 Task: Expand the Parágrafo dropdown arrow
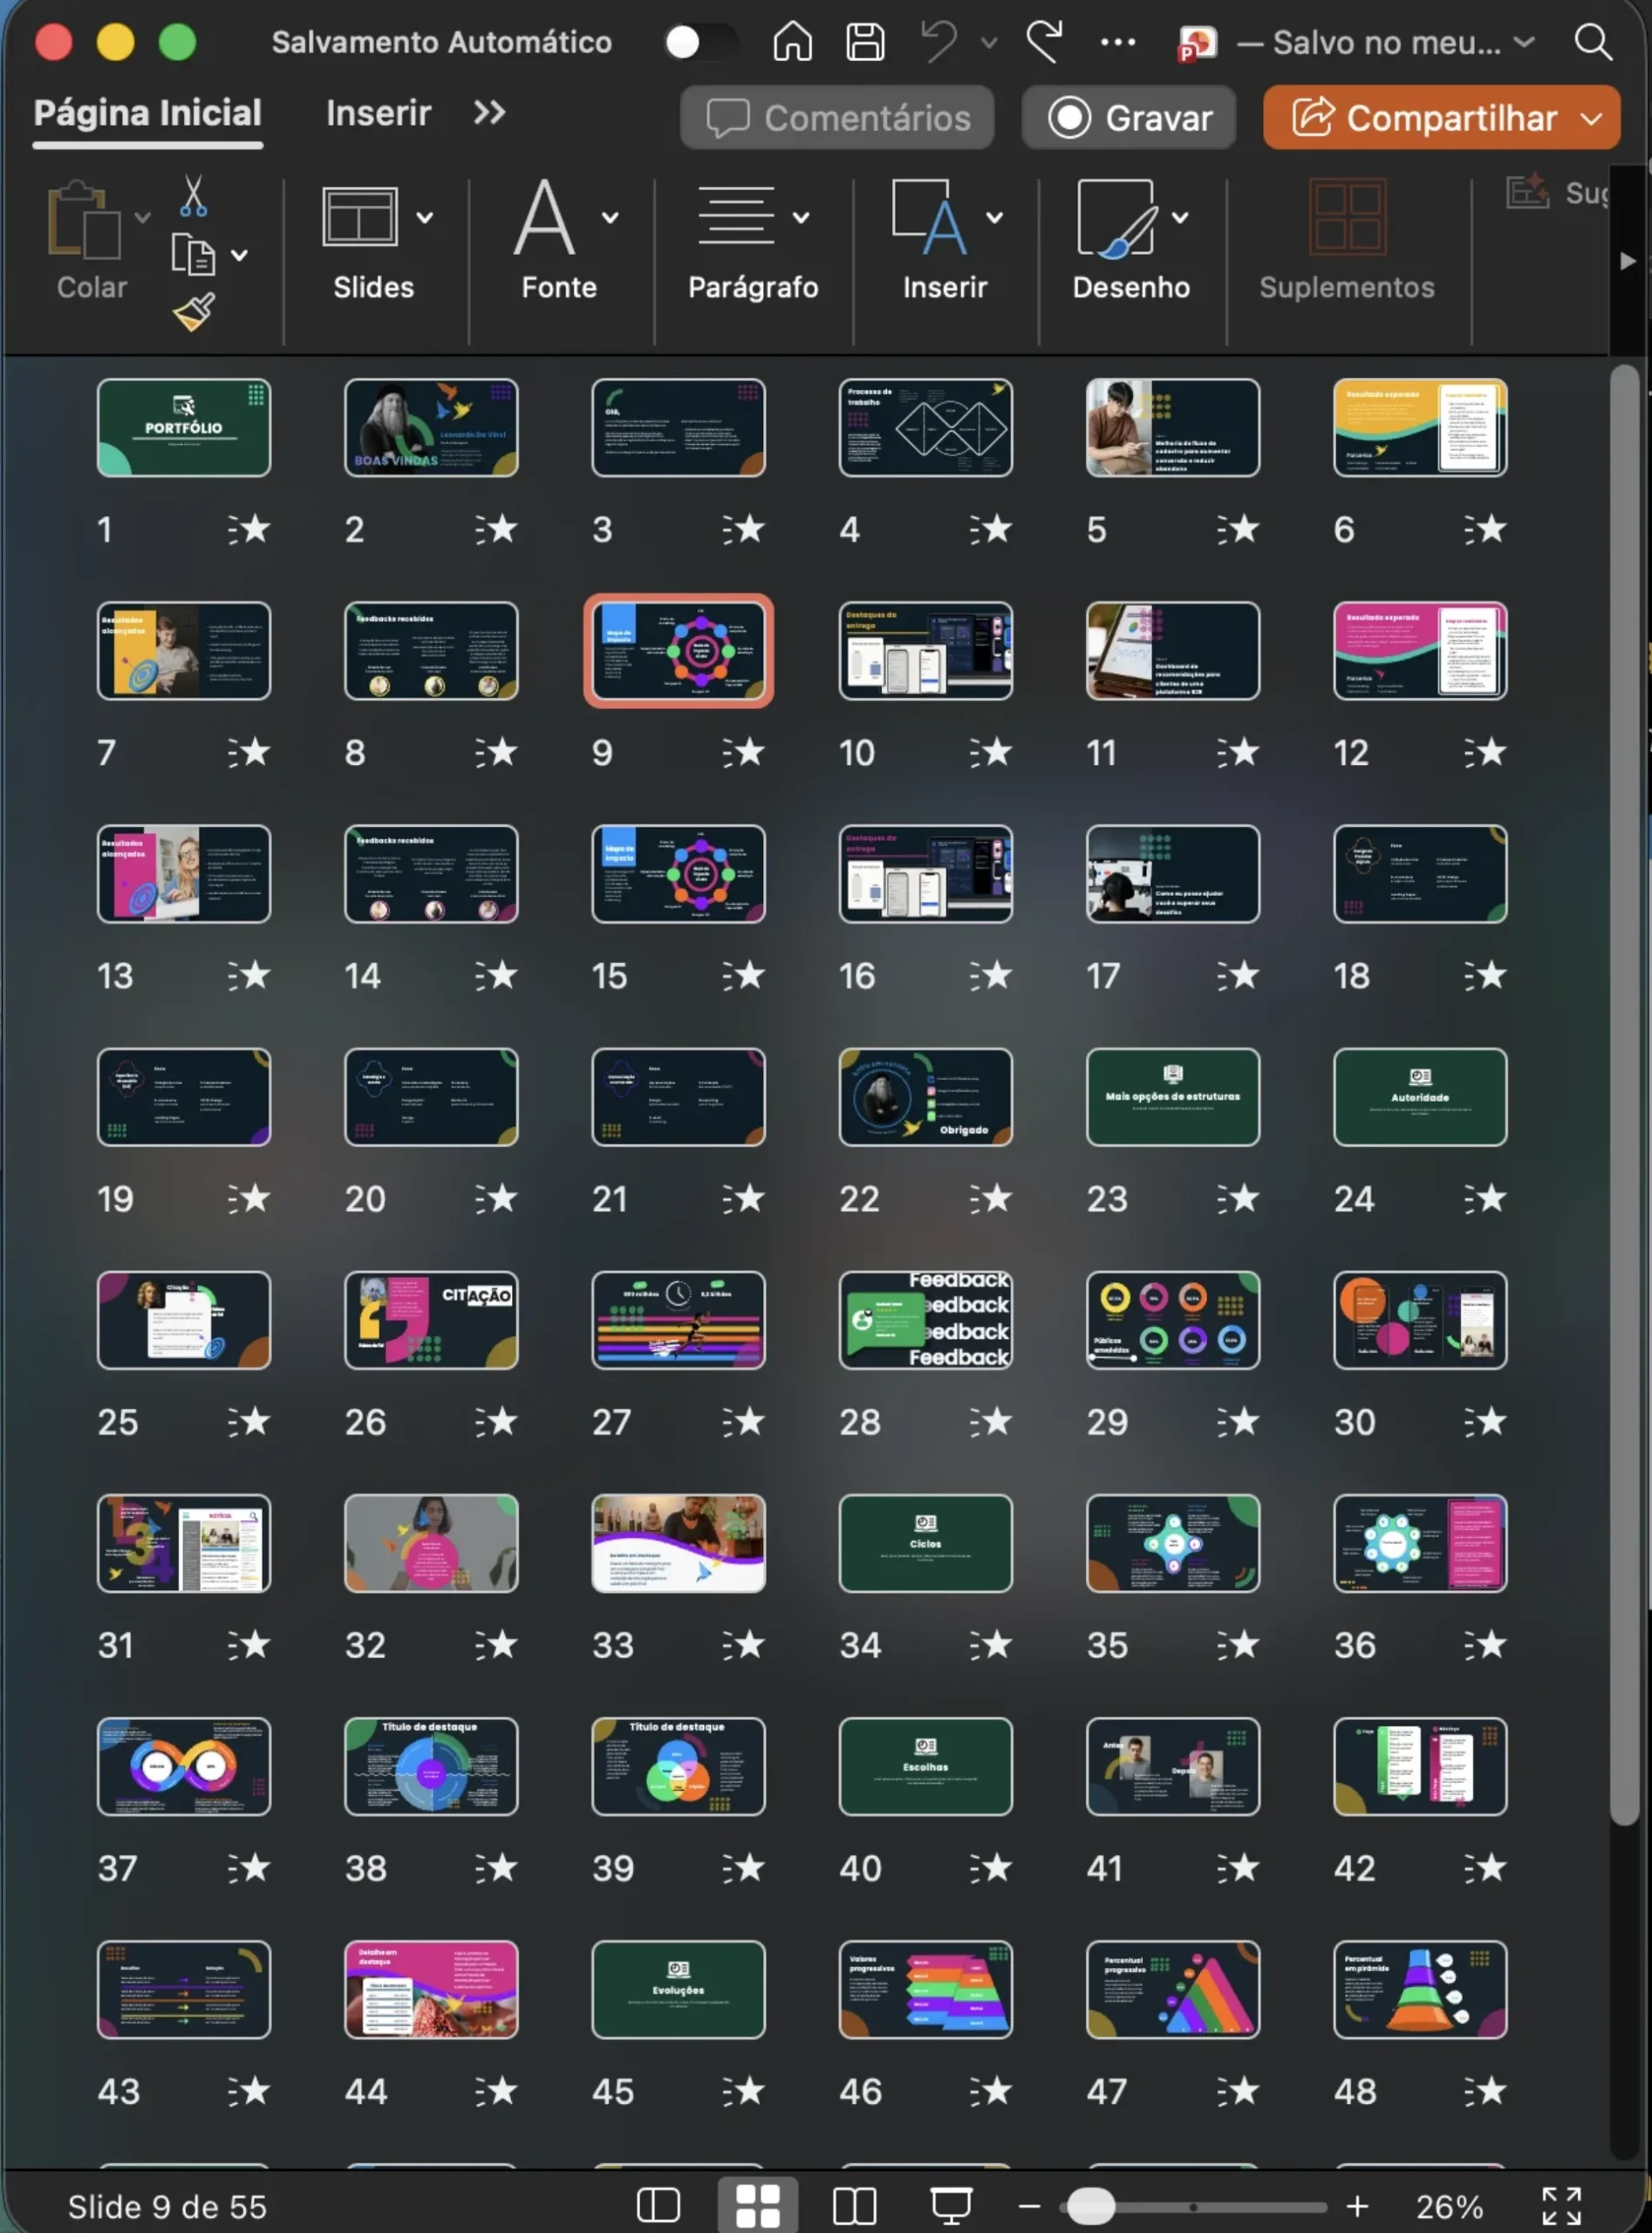[800, 217]
